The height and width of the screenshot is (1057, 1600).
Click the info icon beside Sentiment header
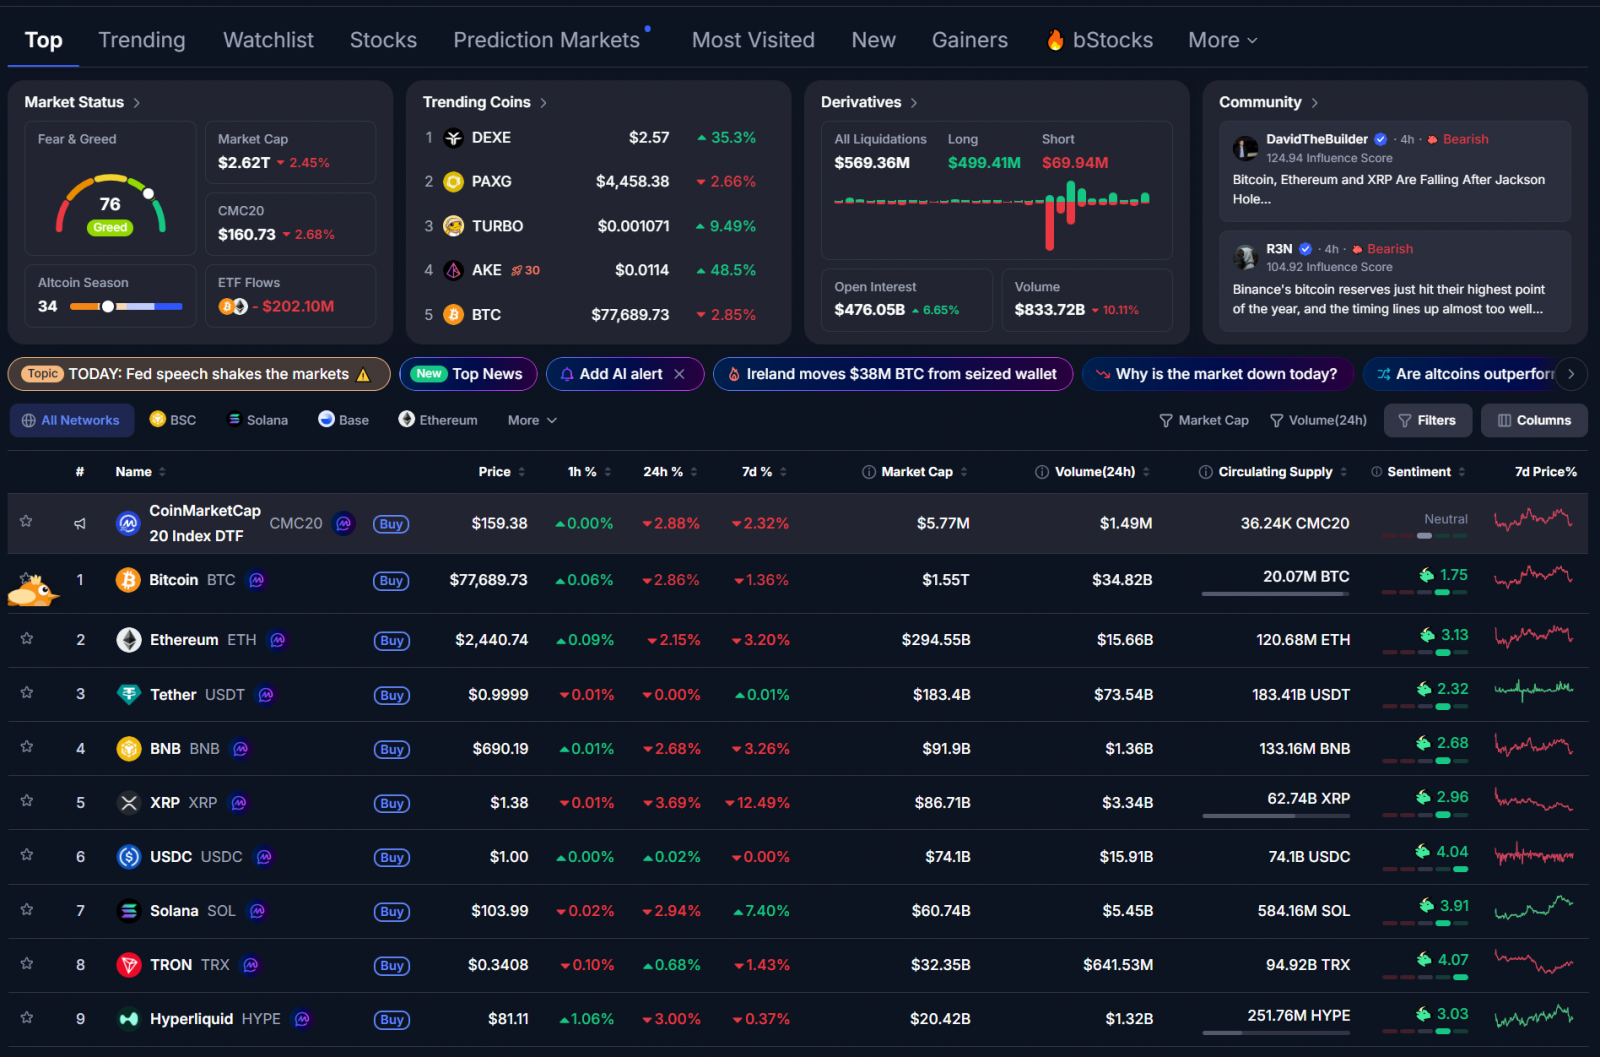tap(1377, 472)
